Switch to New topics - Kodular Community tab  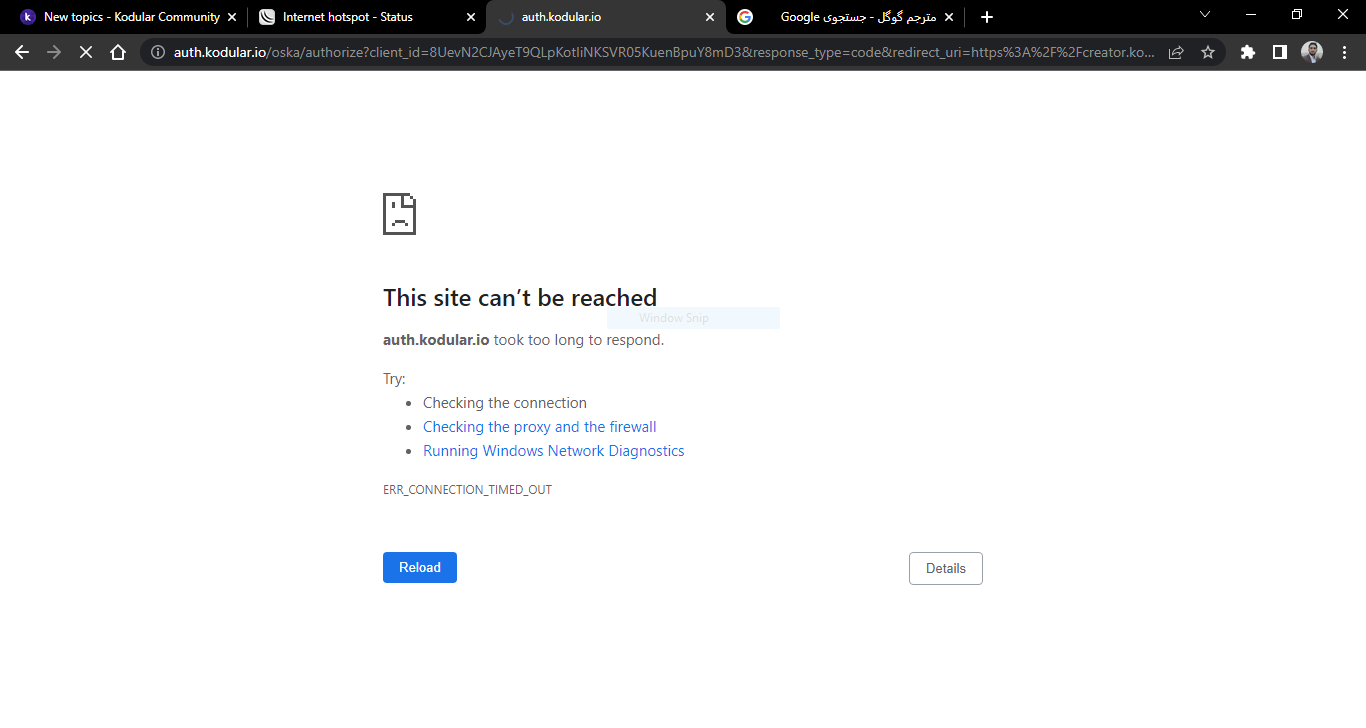click(x=128, y=17)
